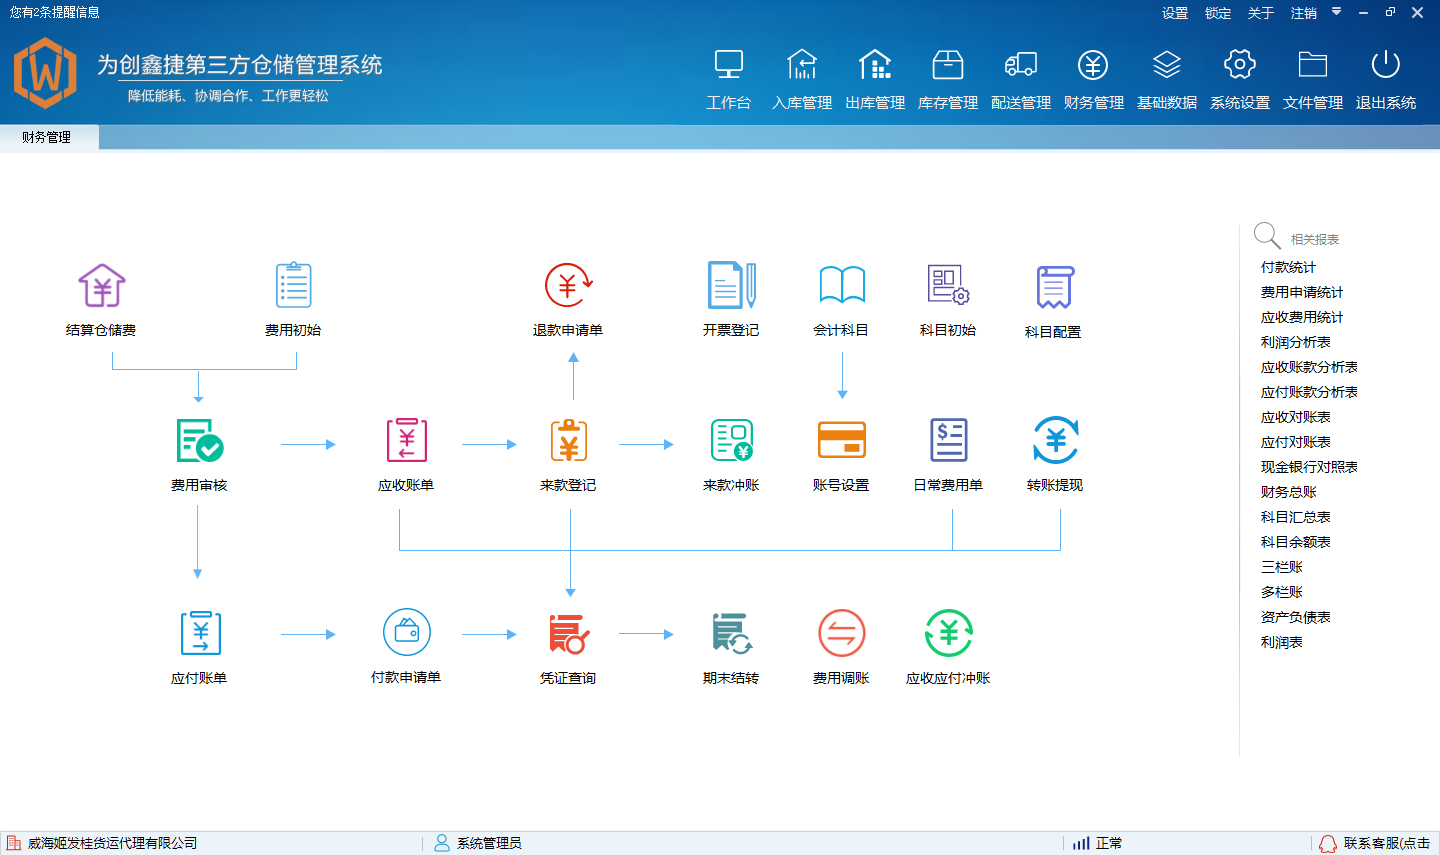Viewport: 1440px width, 856px height.
Task: Open the 来款冲账 icon
Action: pos(731,440)
